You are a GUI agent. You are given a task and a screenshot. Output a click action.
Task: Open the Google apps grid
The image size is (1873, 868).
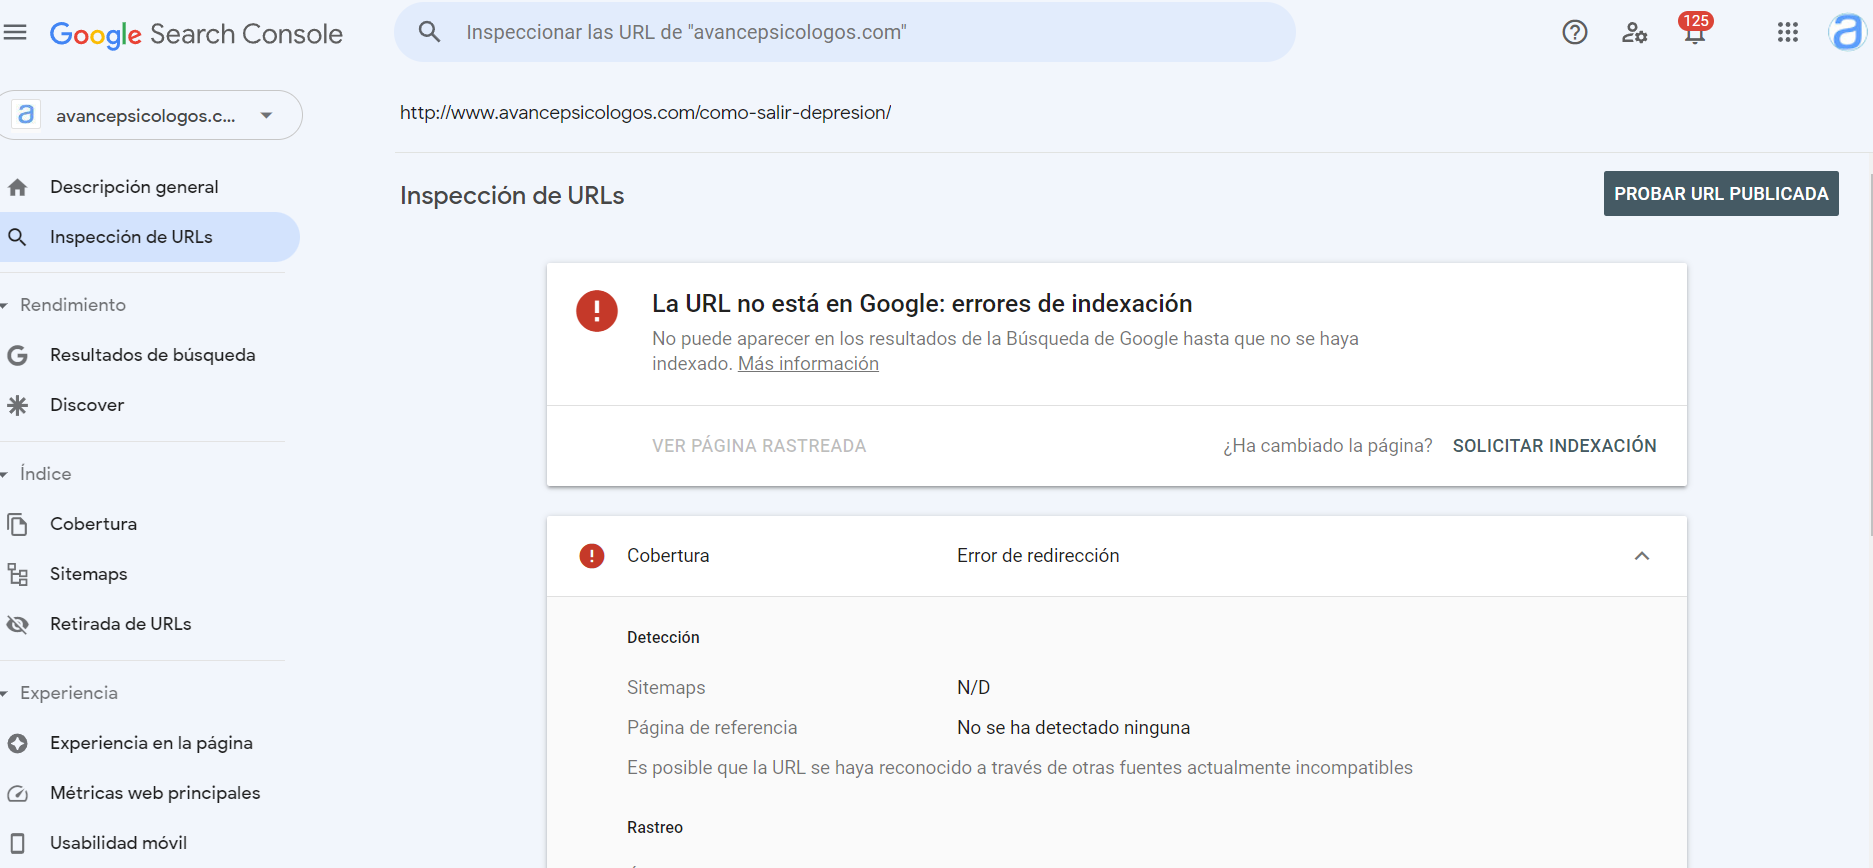click(x=1788, y=33)
